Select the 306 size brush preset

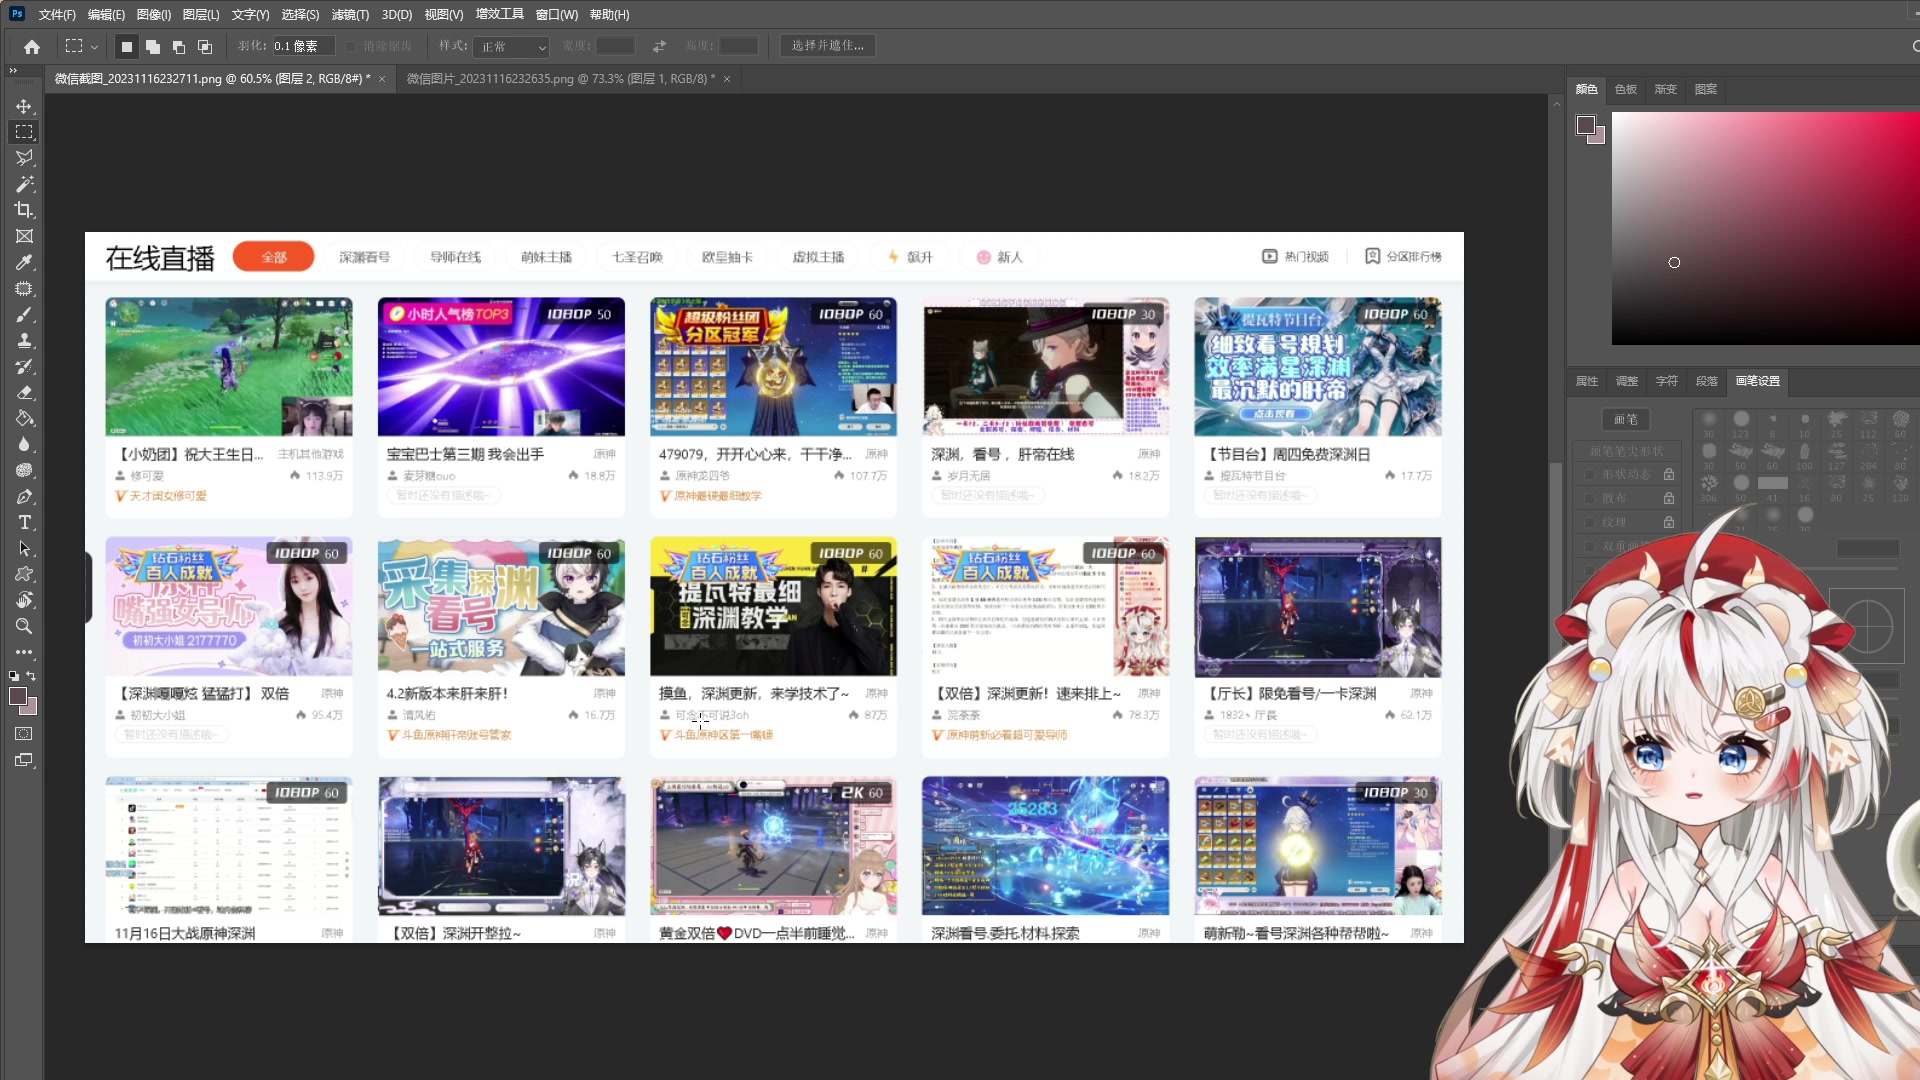point(1709,488)
